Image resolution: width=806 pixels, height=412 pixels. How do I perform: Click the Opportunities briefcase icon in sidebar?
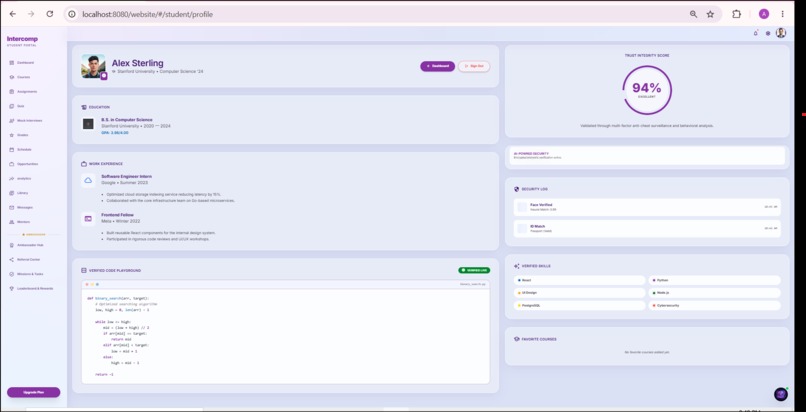(11, 164)
